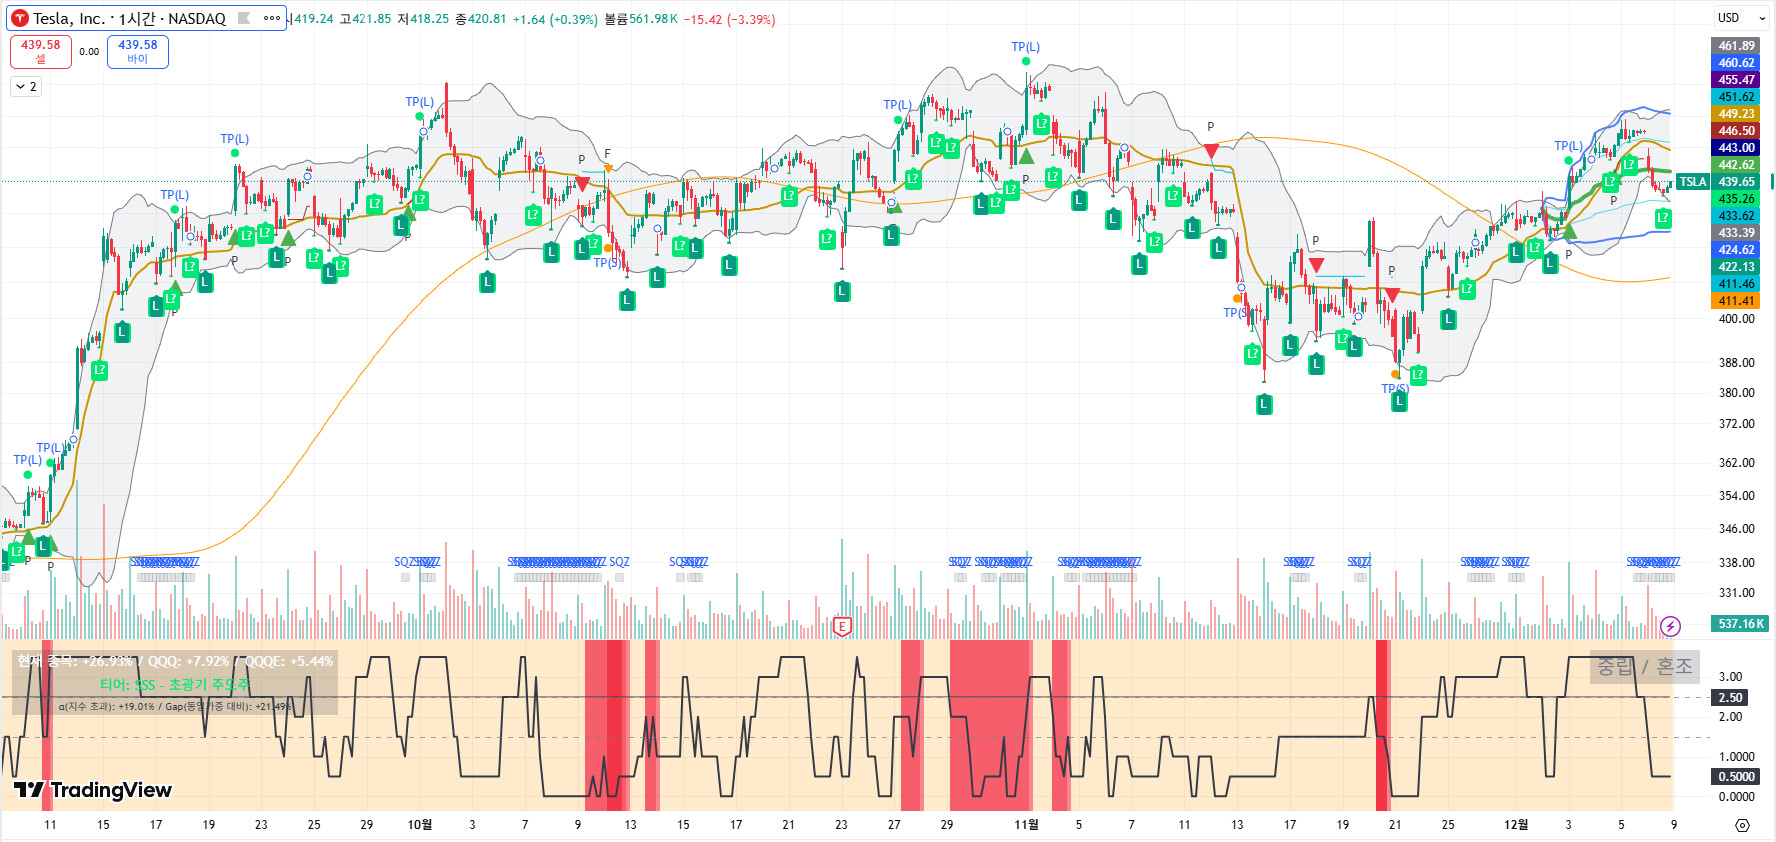This screenshot has height=842, width=1776.
Task: Click the 442.62 price label
Action: tap(1736, 165)
